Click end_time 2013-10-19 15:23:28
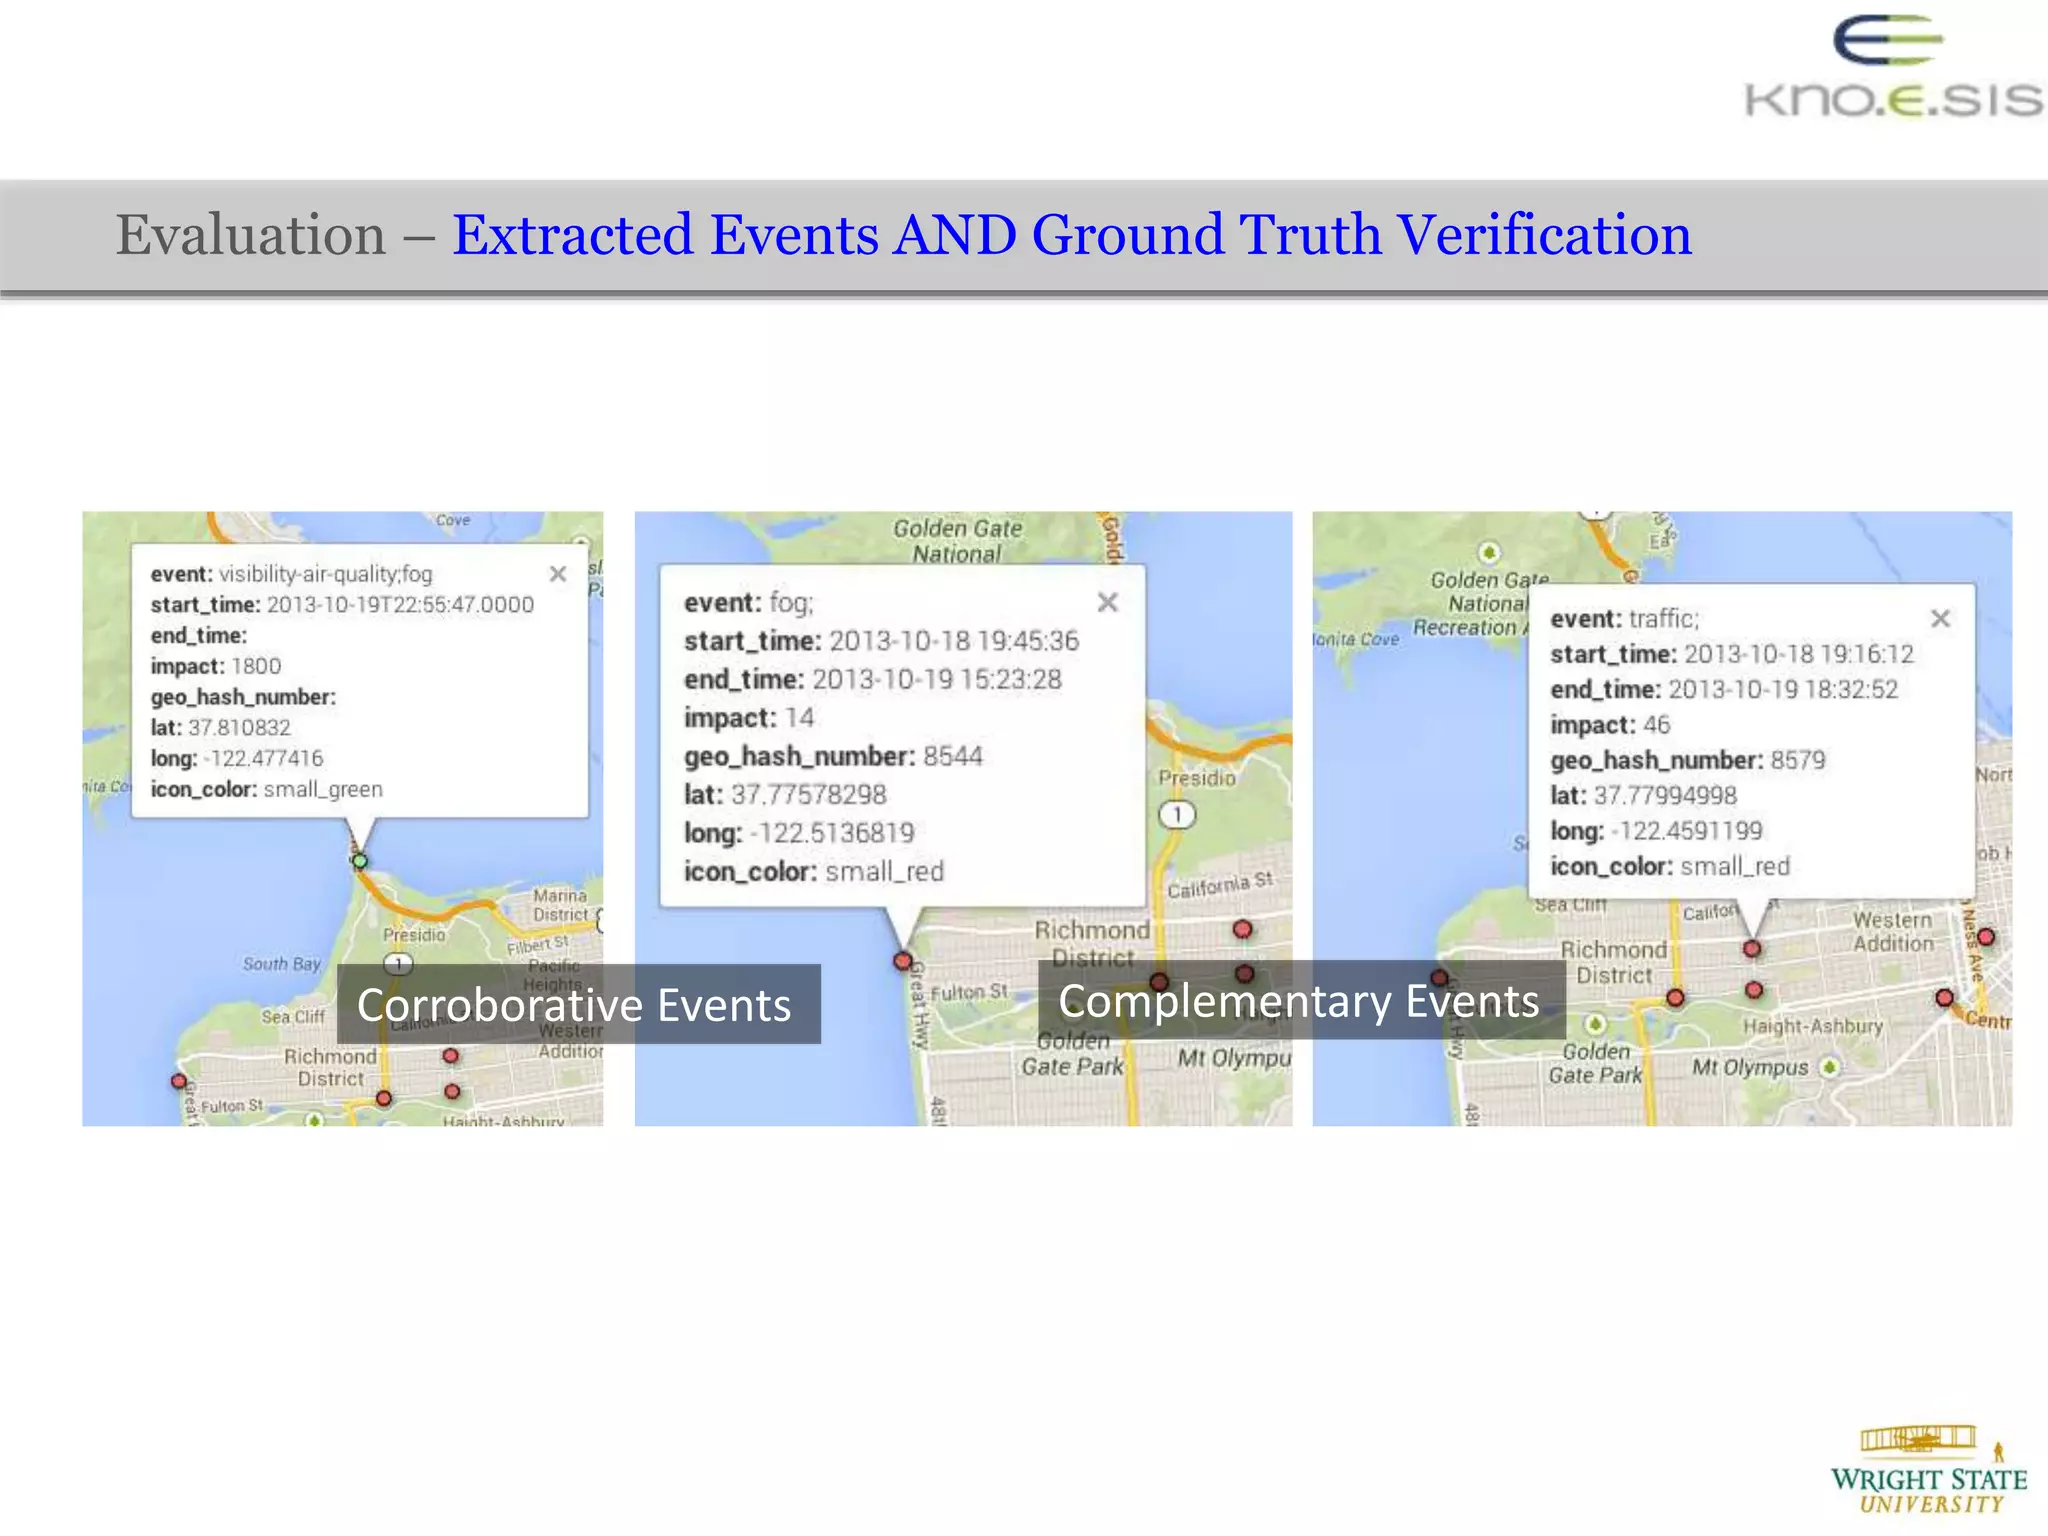 click(873, 680)
